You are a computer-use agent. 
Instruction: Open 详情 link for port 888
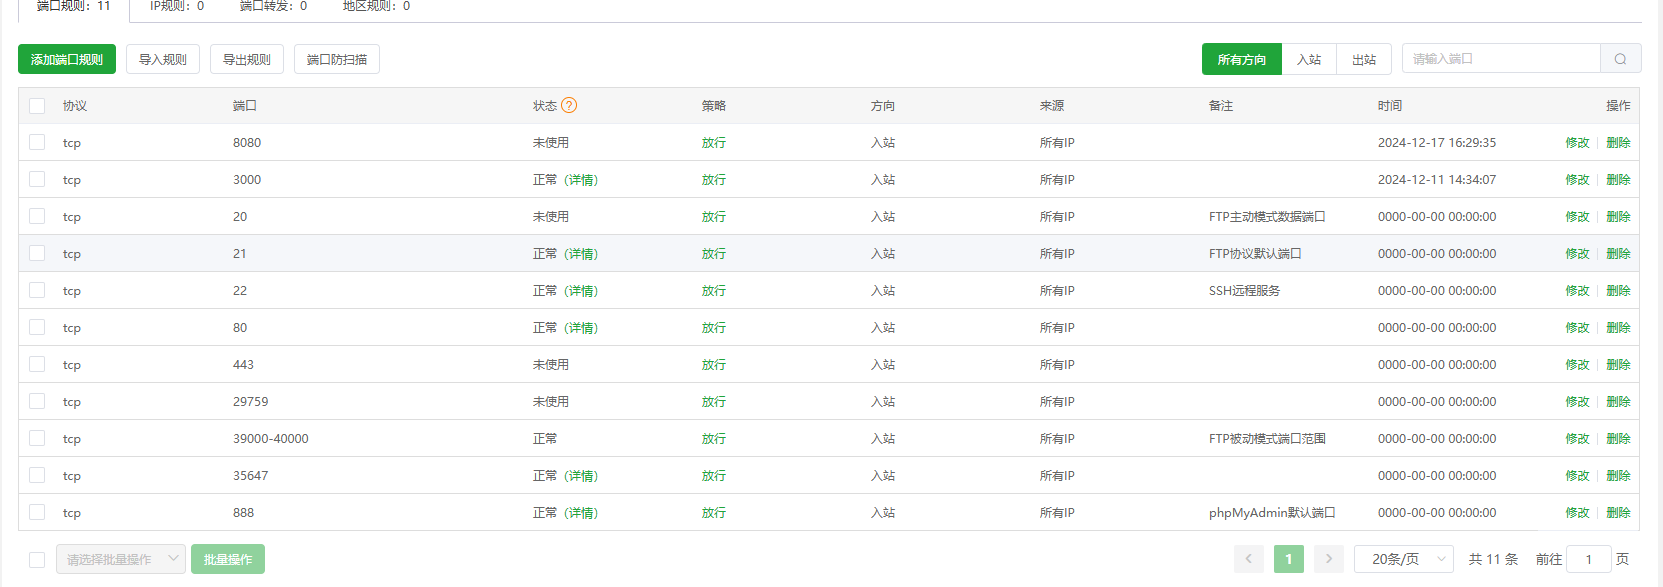pos(581,513)
